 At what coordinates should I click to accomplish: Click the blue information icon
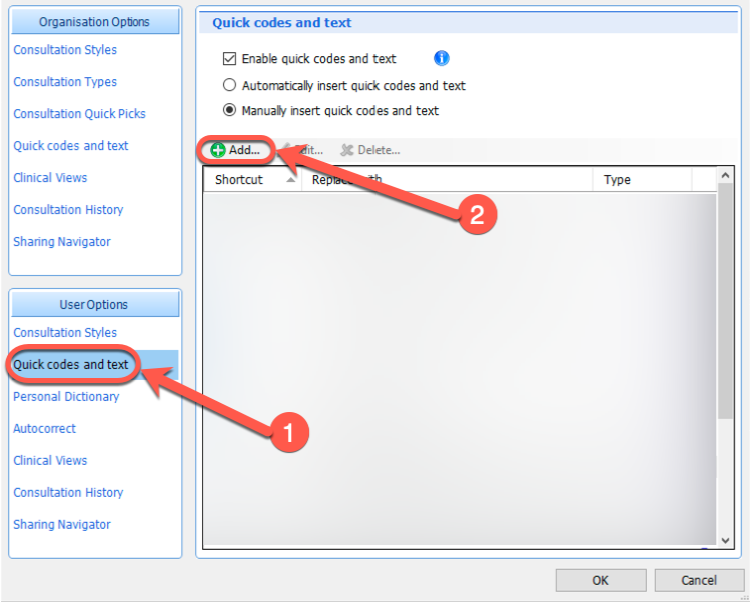(441, 58)
